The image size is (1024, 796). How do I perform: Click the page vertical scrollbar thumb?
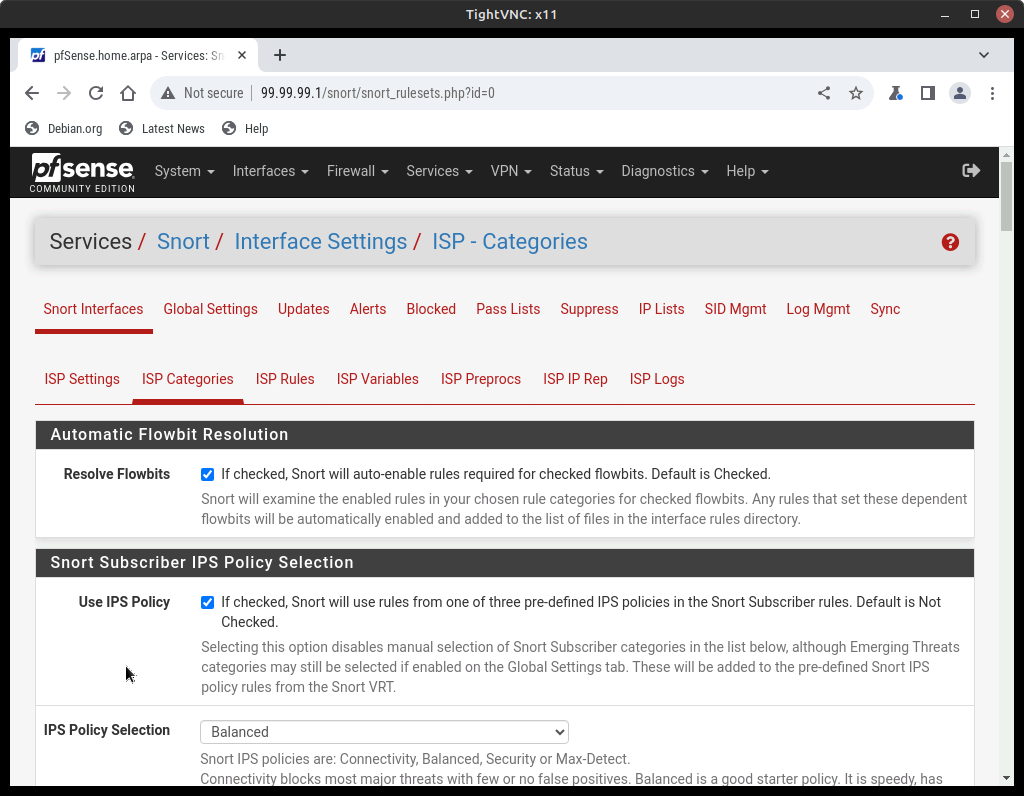pyautogui.click(x=1006, y=195)
